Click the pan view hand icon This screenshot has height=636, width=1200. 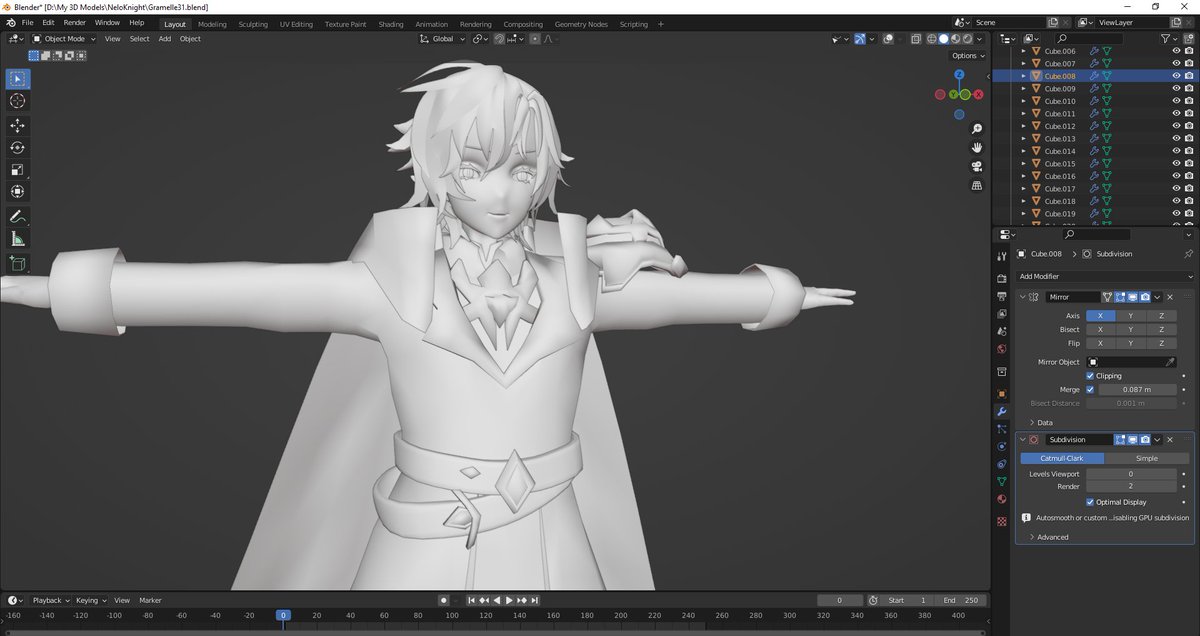pos(976,147)
